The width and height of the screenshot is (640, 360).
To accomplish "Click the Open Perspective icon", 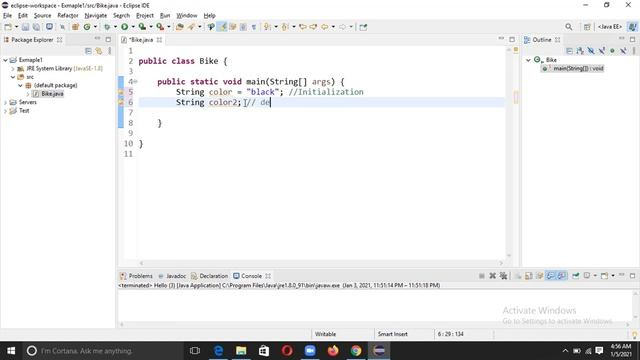I will coord(587,27).
